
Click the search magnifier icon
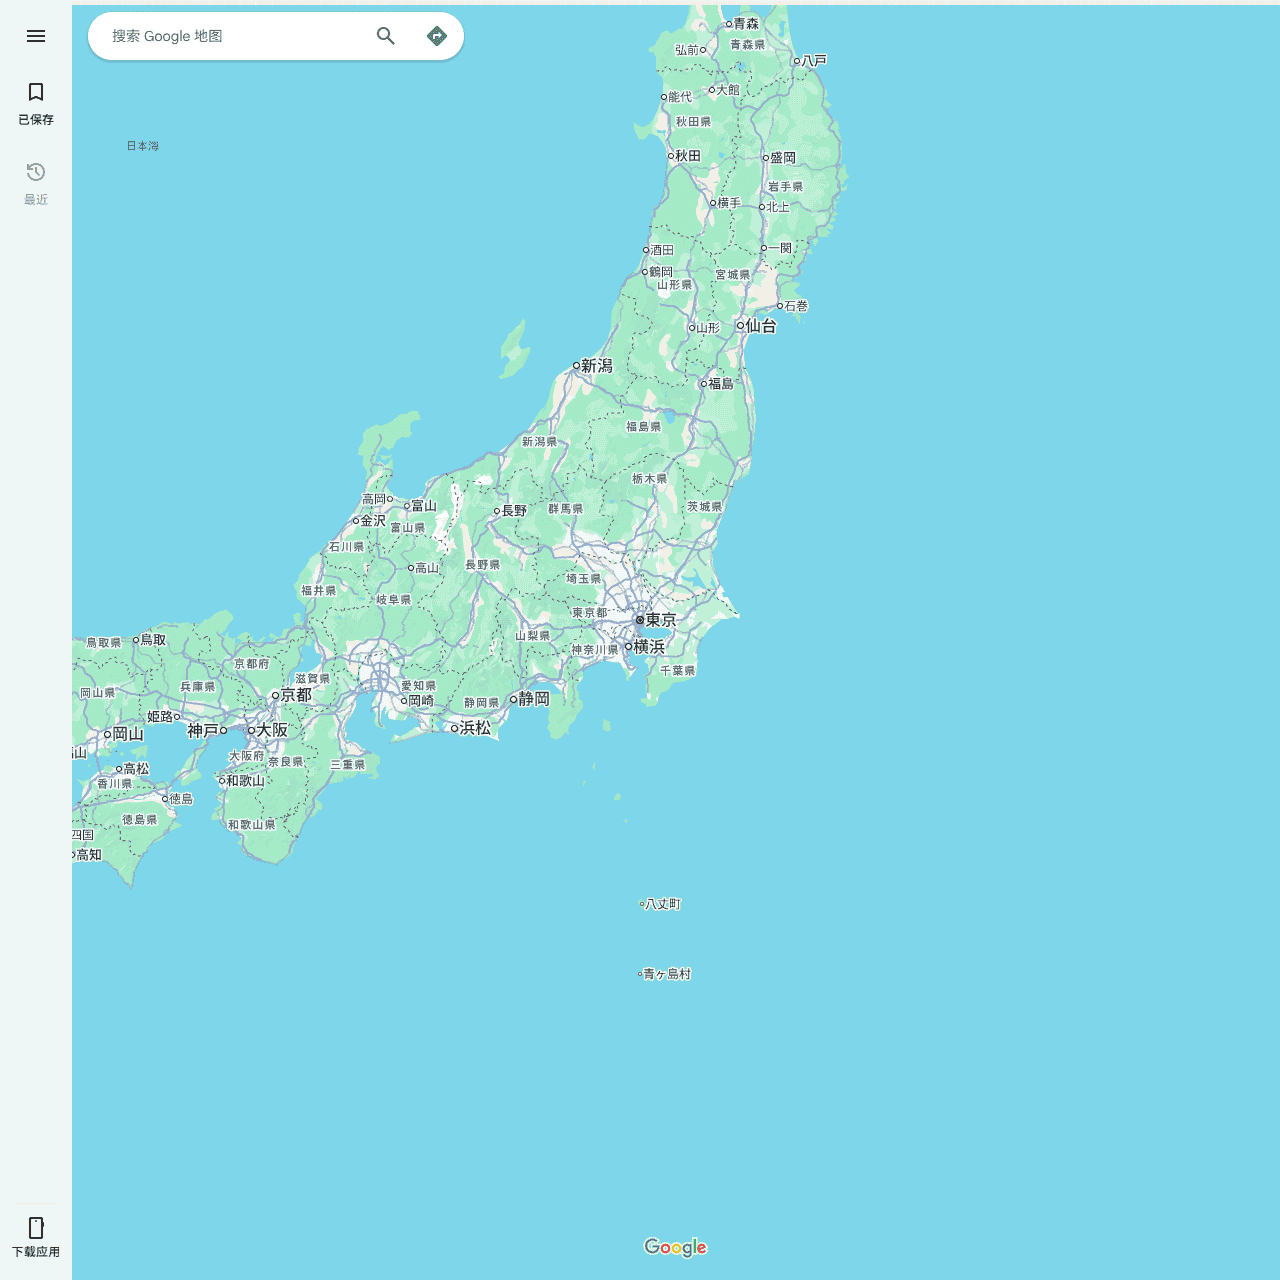(x=386, y=36)
